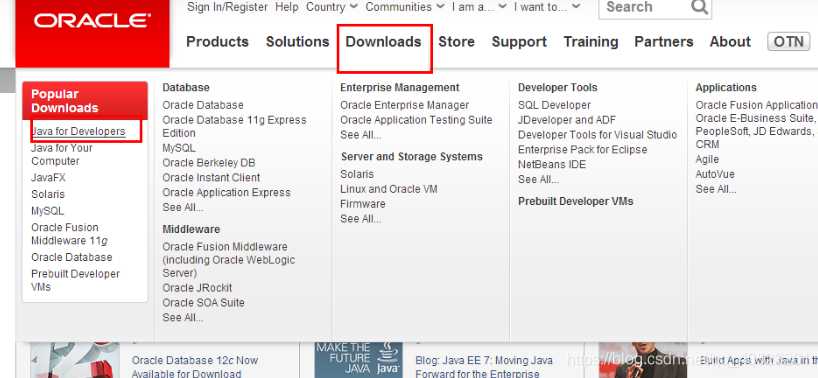
Task: Click the Database section heading
Action: pyautogui.click(x=186, y=88)
